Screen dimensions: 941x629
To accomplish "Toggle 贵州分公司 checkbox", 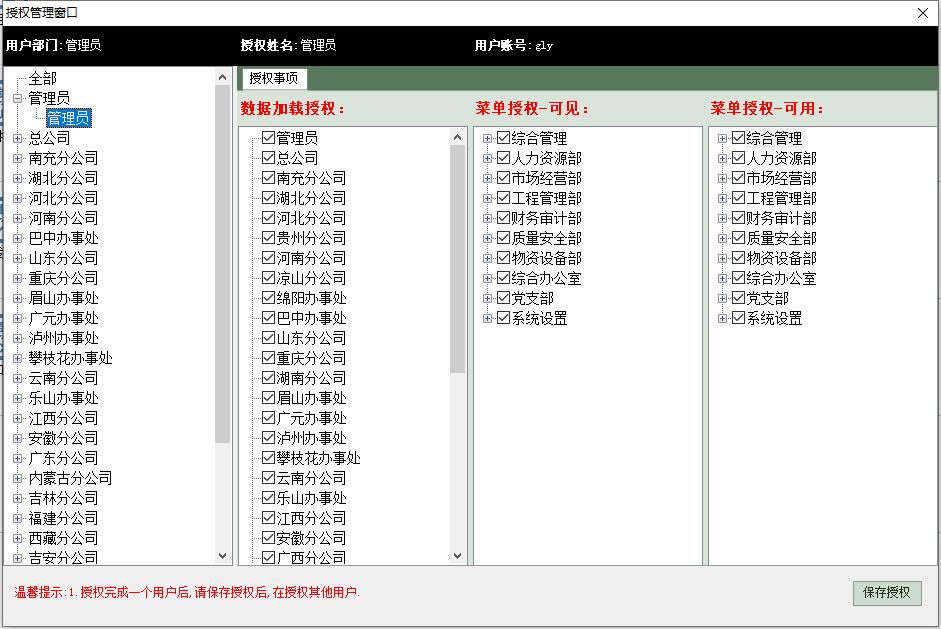I will [268, 238].
